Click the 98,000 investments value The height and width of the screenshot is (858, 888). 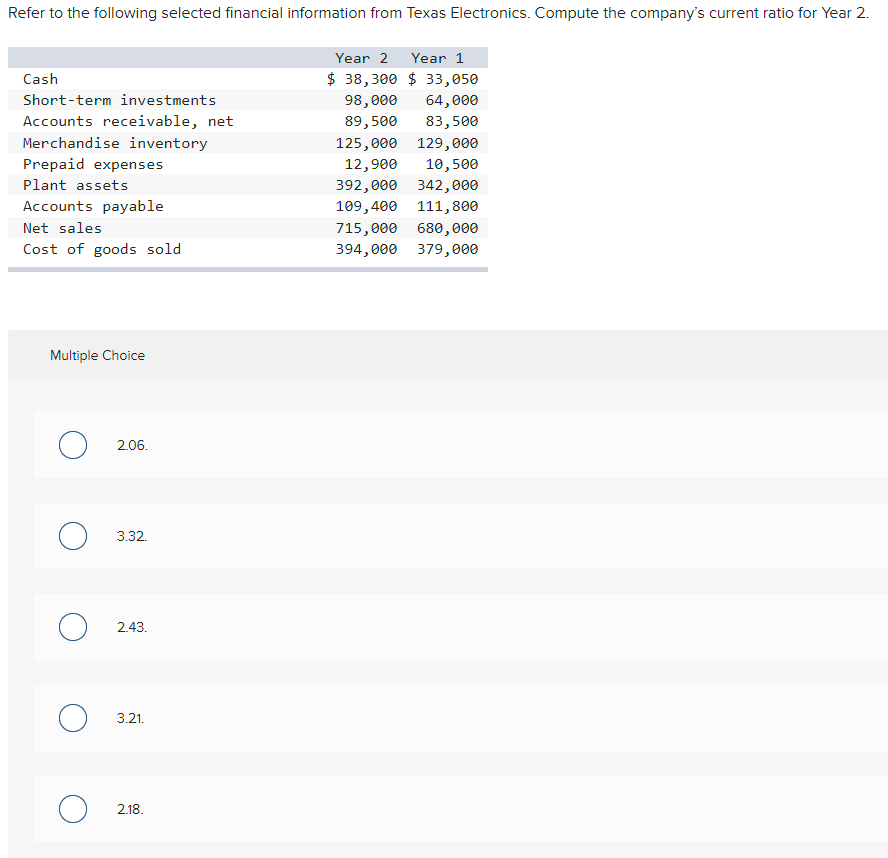[371, 100]
